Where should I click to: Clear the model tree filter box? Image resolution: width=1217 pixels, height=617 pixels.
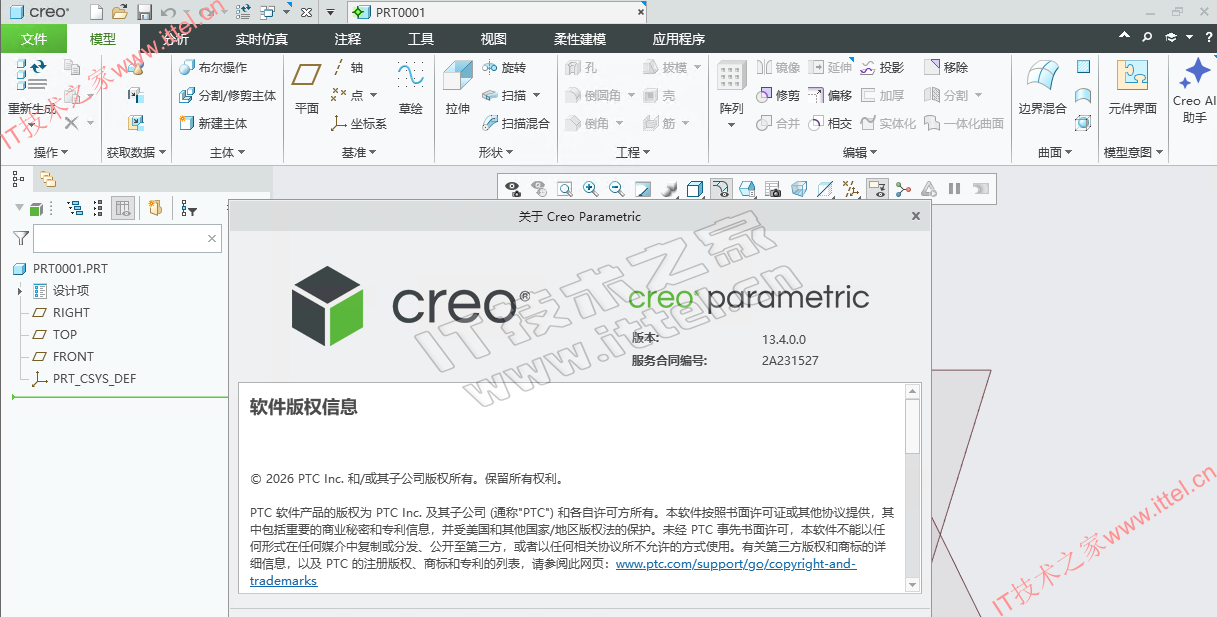point(212,238)
